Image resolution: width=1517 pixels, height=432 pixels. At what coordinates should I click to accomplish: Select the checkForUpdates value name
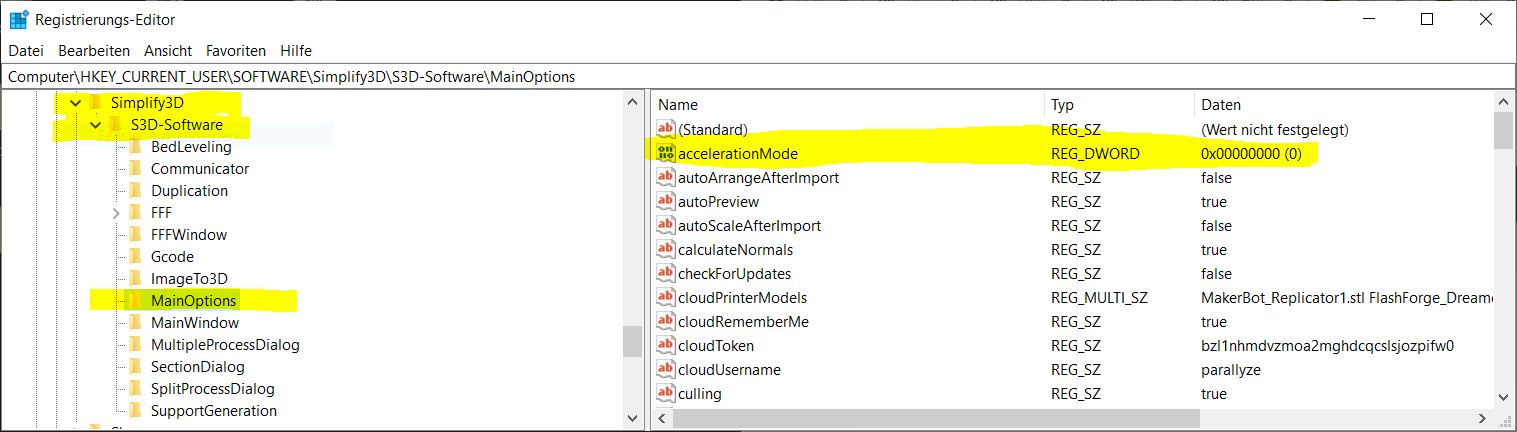(x=734, y=273)
